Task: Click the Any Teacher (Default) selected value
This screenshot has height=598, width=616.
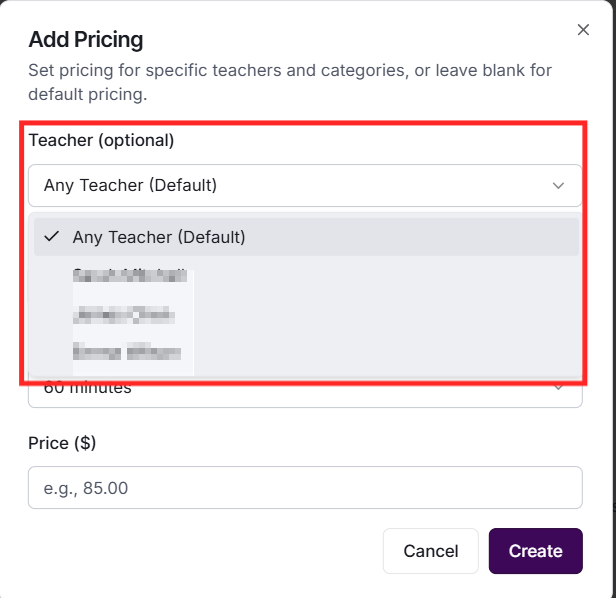Action: tap(130, 185)
